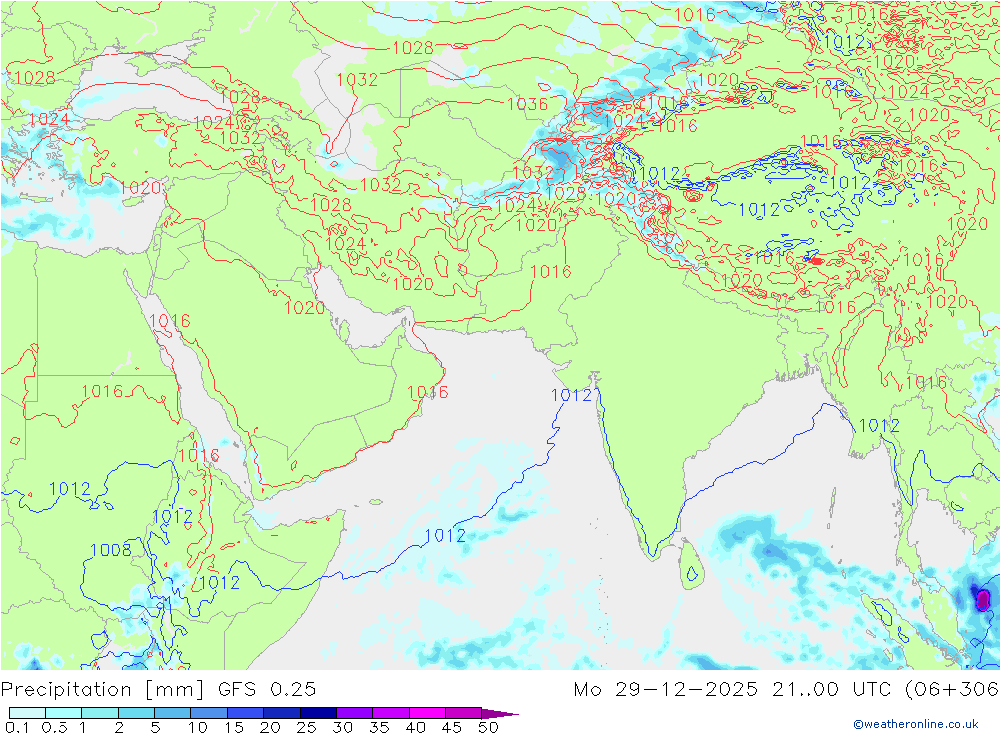This screenshot has height=733, width=1000.
Task: Click the island of Sri Lanka
Action: pyautogui.click(x=690, y=565)
